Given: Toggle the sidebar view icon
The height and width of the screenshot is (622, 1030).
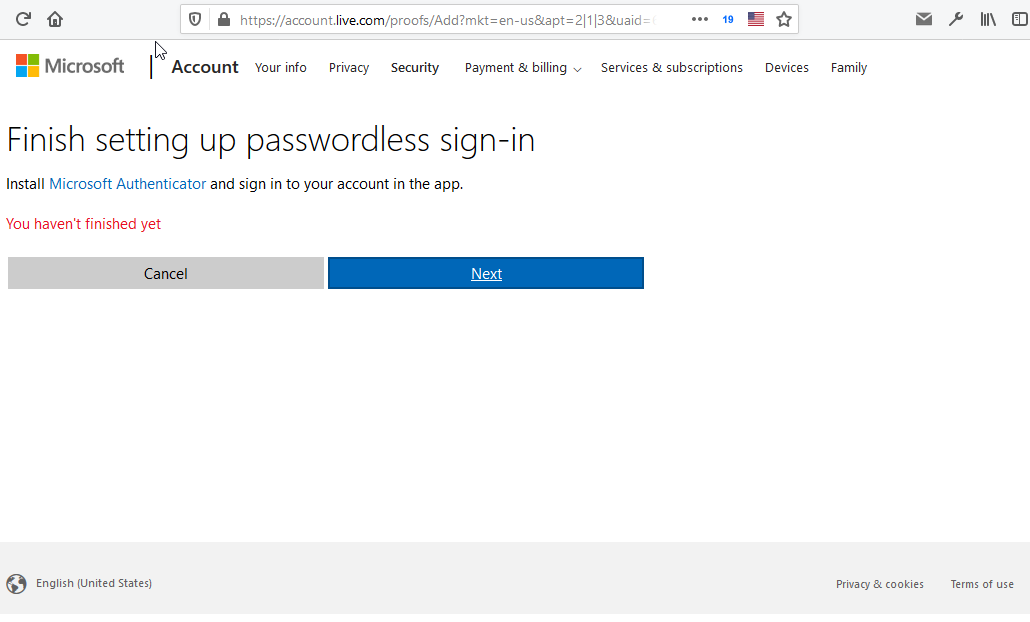Looking at the screenshot, I should tap(1019, 17).
